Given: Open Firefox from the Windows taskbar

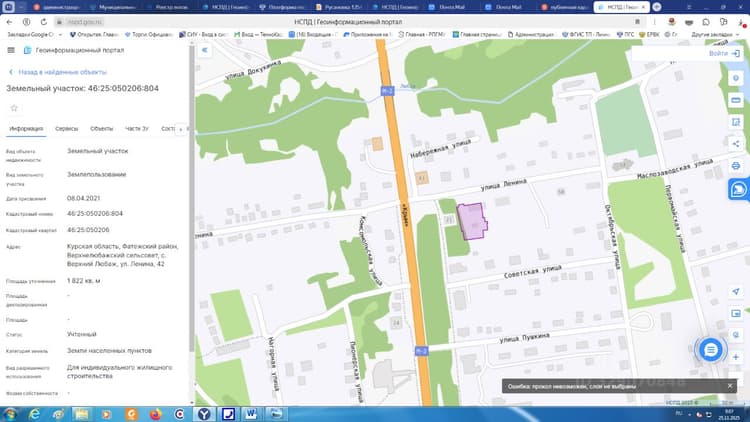Looking at the screenshot, I should (155, 414).
